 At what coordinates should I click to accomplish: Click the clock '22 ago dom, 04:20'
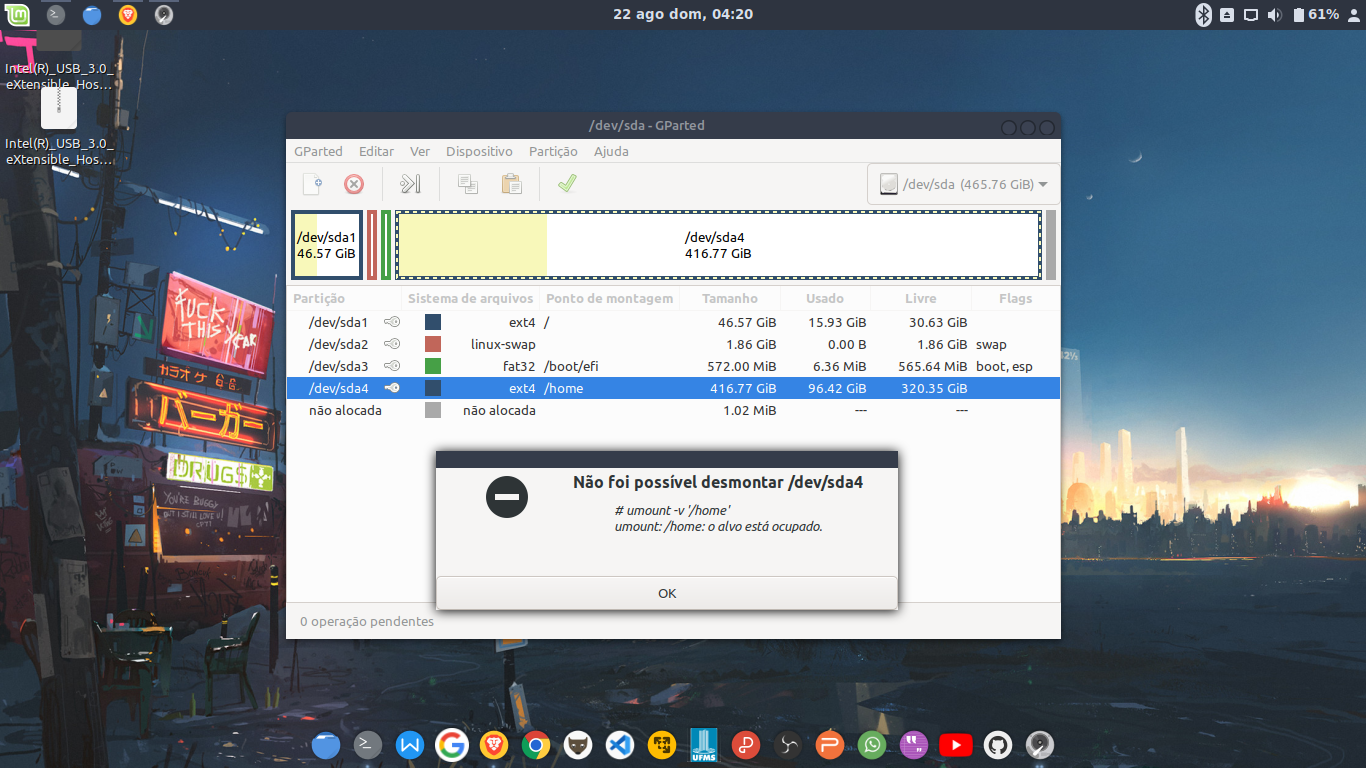coord(683,14)
